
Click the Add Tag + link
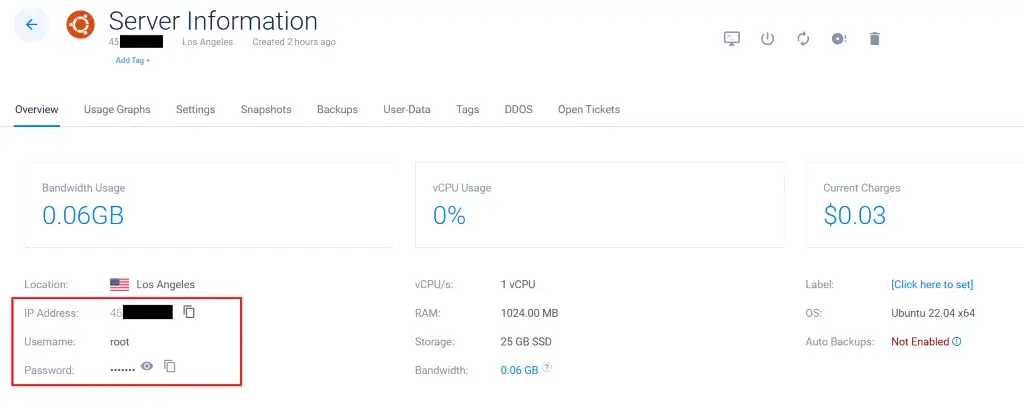point(133,60)
